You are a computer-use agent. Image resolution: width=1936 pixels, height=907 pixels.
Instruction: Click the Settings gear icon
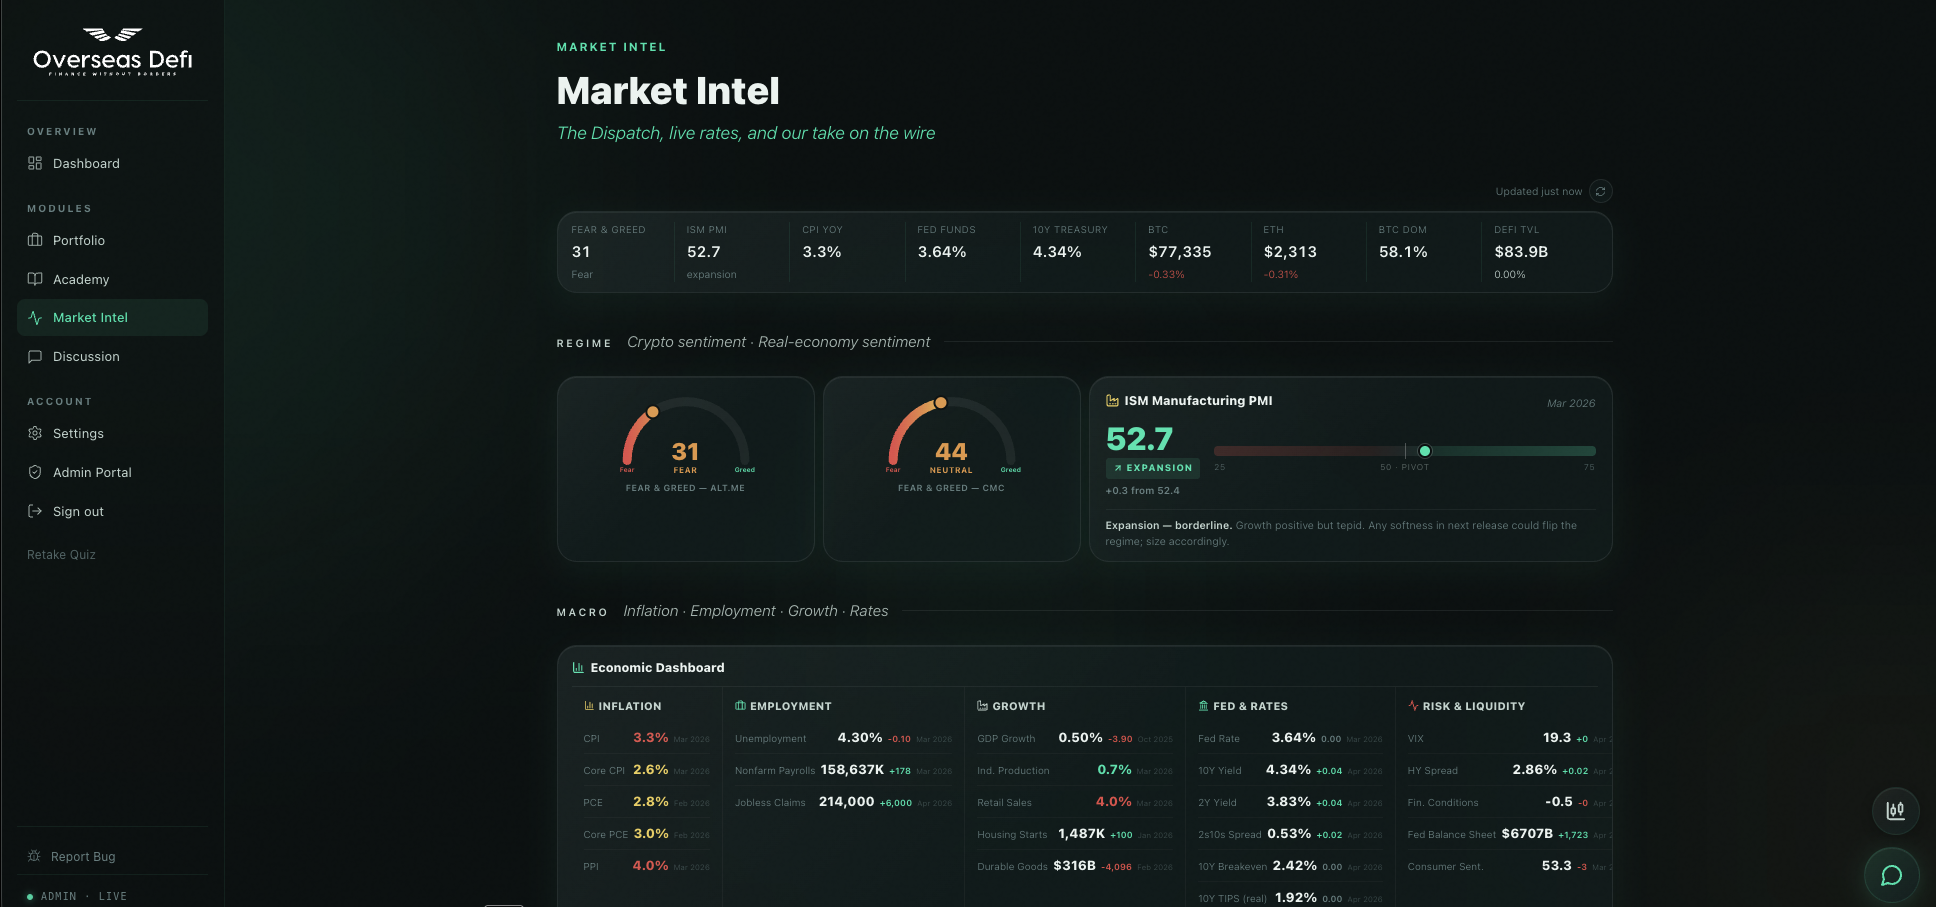pyautogui.click(x=35, y=433)
